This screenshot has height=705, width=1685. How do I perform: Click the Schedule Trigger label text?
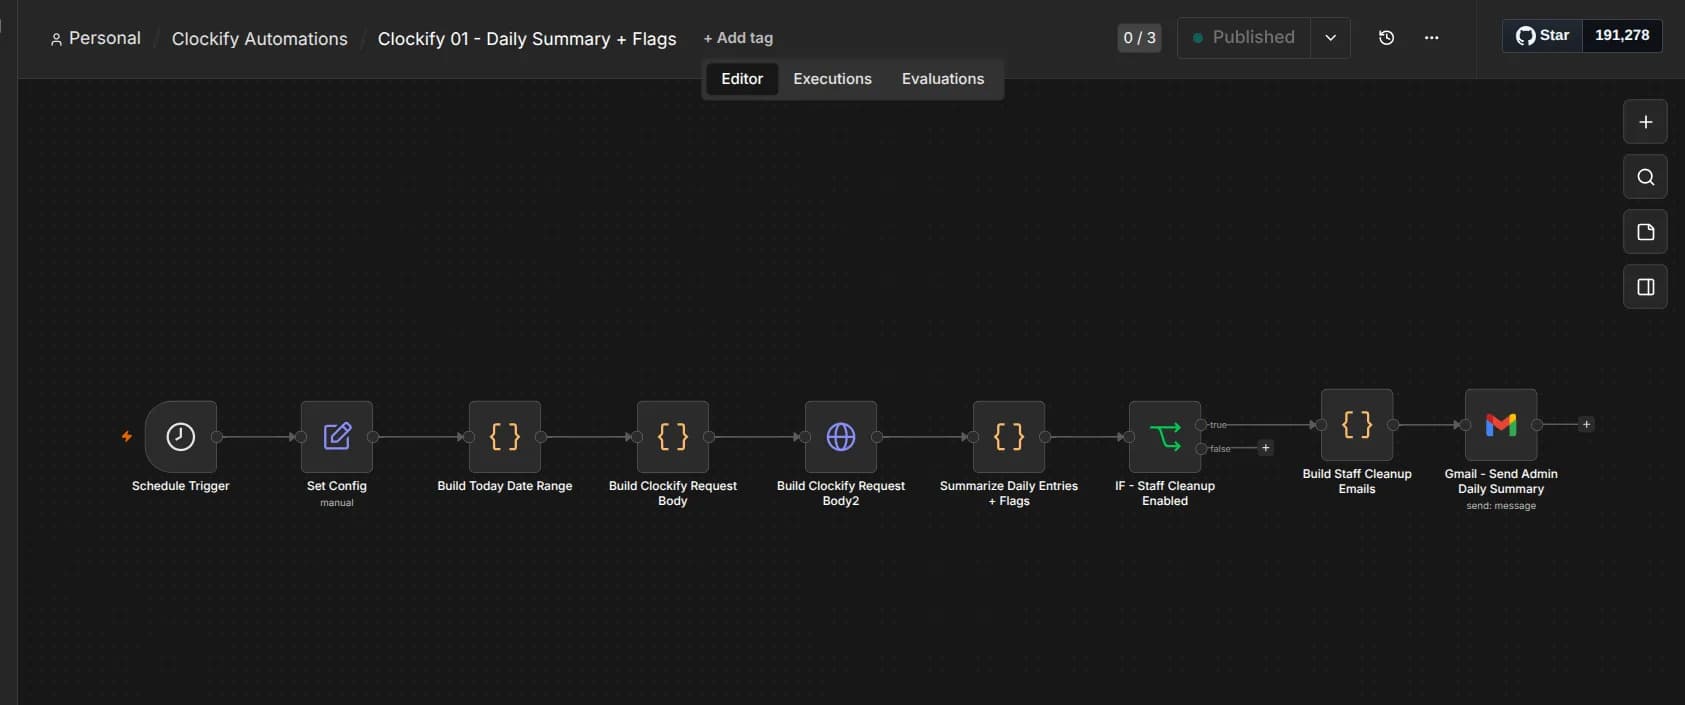(180, 486)
